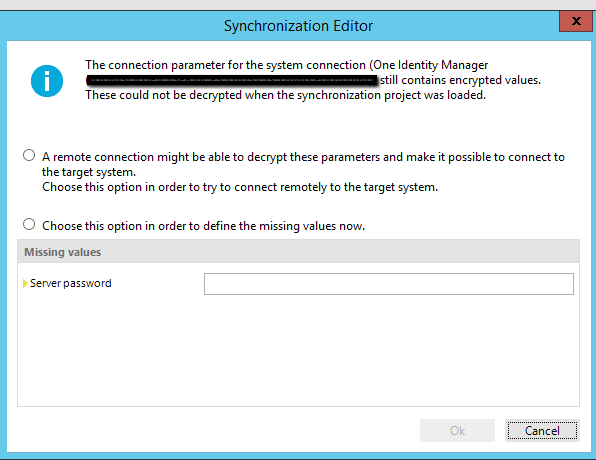Close the Synchronization Editor dialog with X
The height and width of the screenshot is (460, 596).
[x=575, y=21]
